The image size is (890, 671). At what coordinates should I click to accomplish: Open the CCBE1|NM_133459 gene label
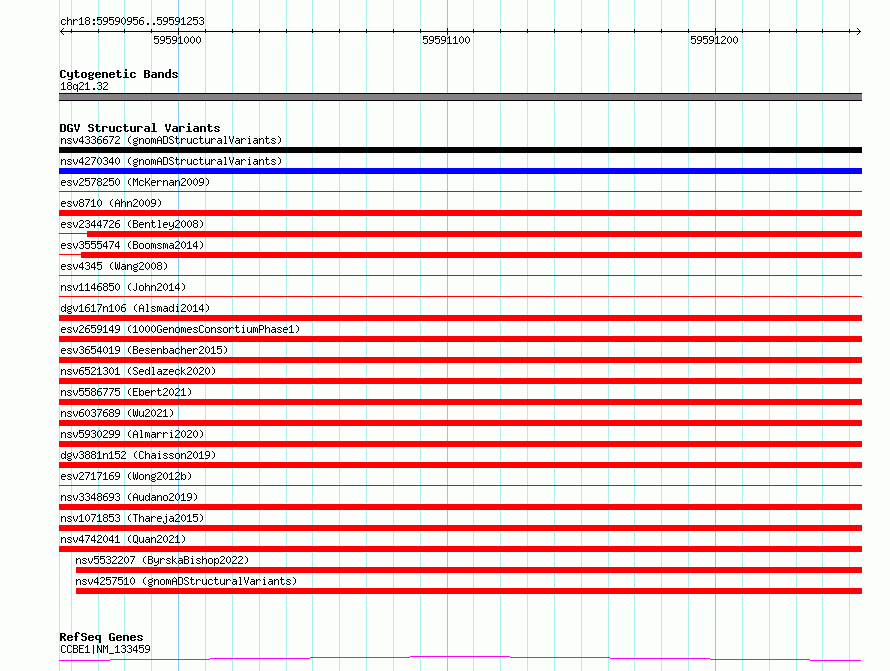[x=105, y=649]
